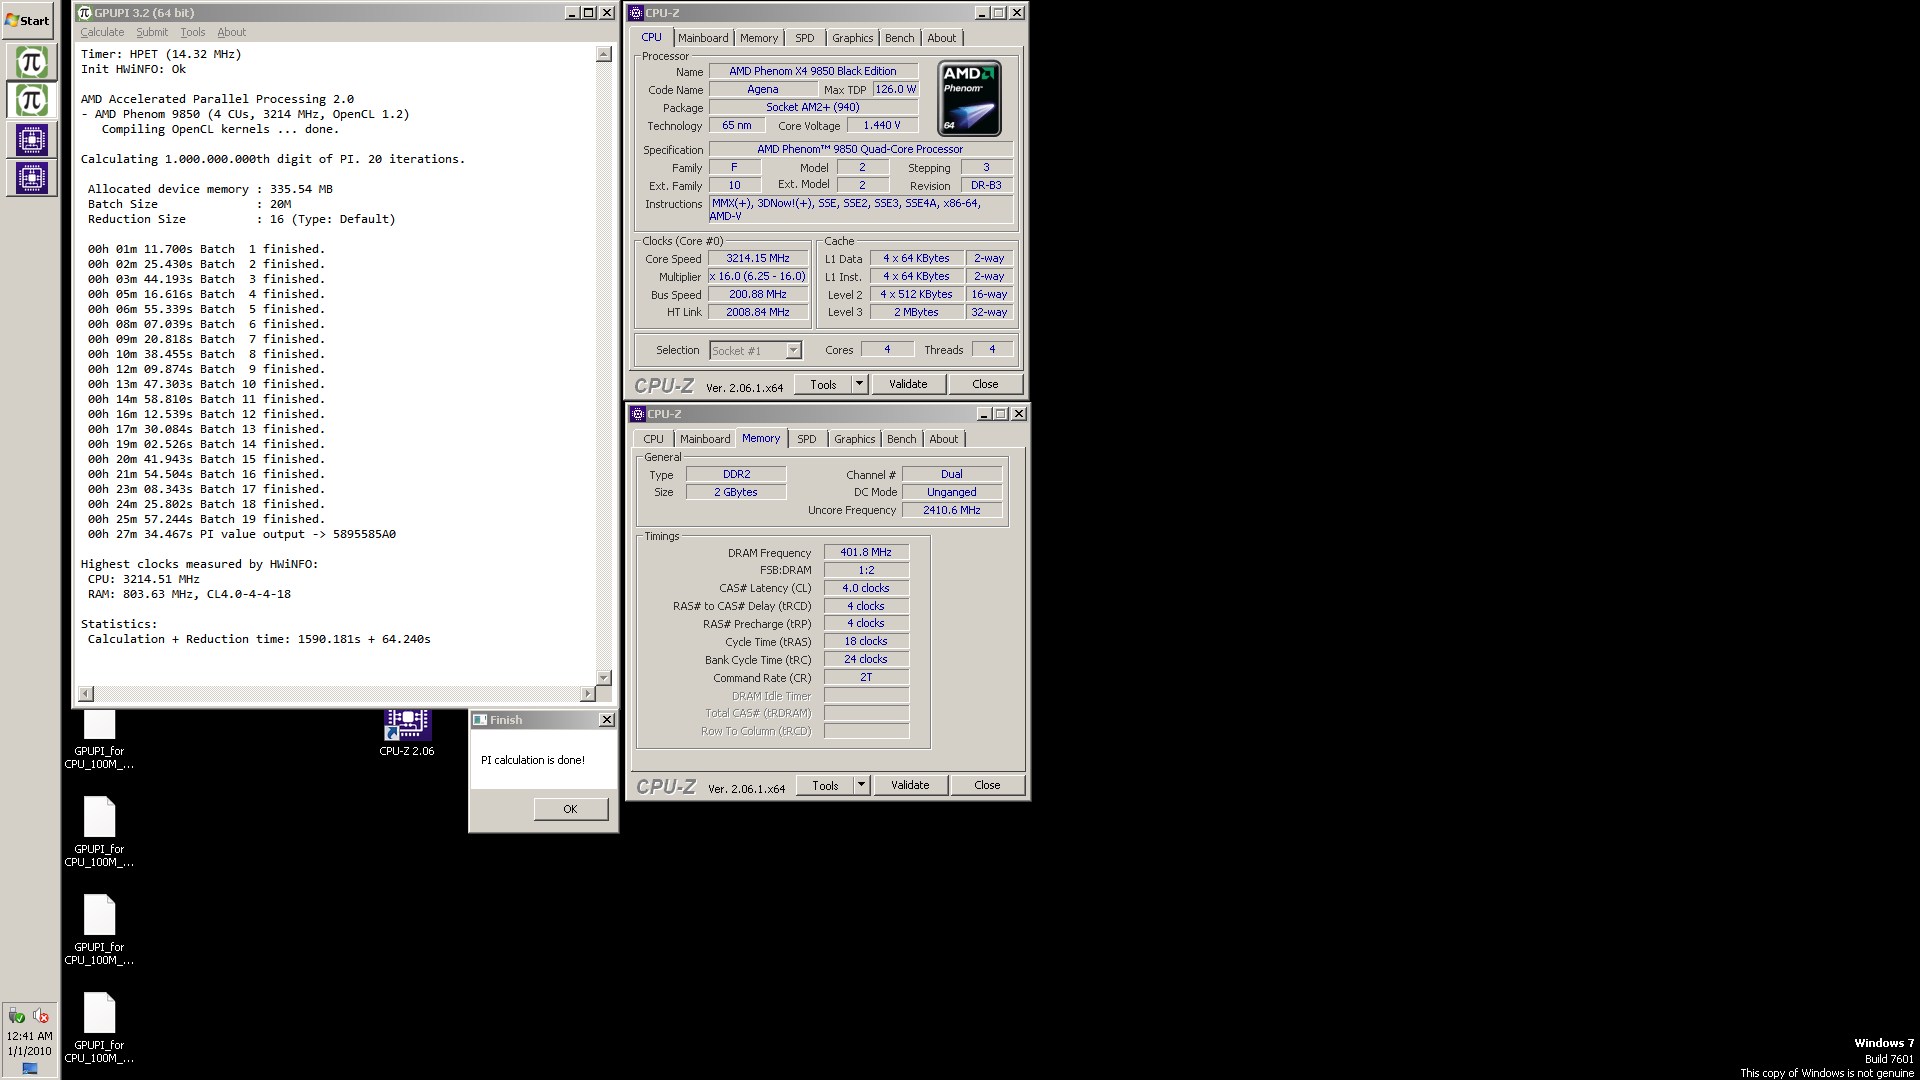Click the Core Voltage value 1.440 V
Screen dimensions: 1920x1080
(882, 125)
